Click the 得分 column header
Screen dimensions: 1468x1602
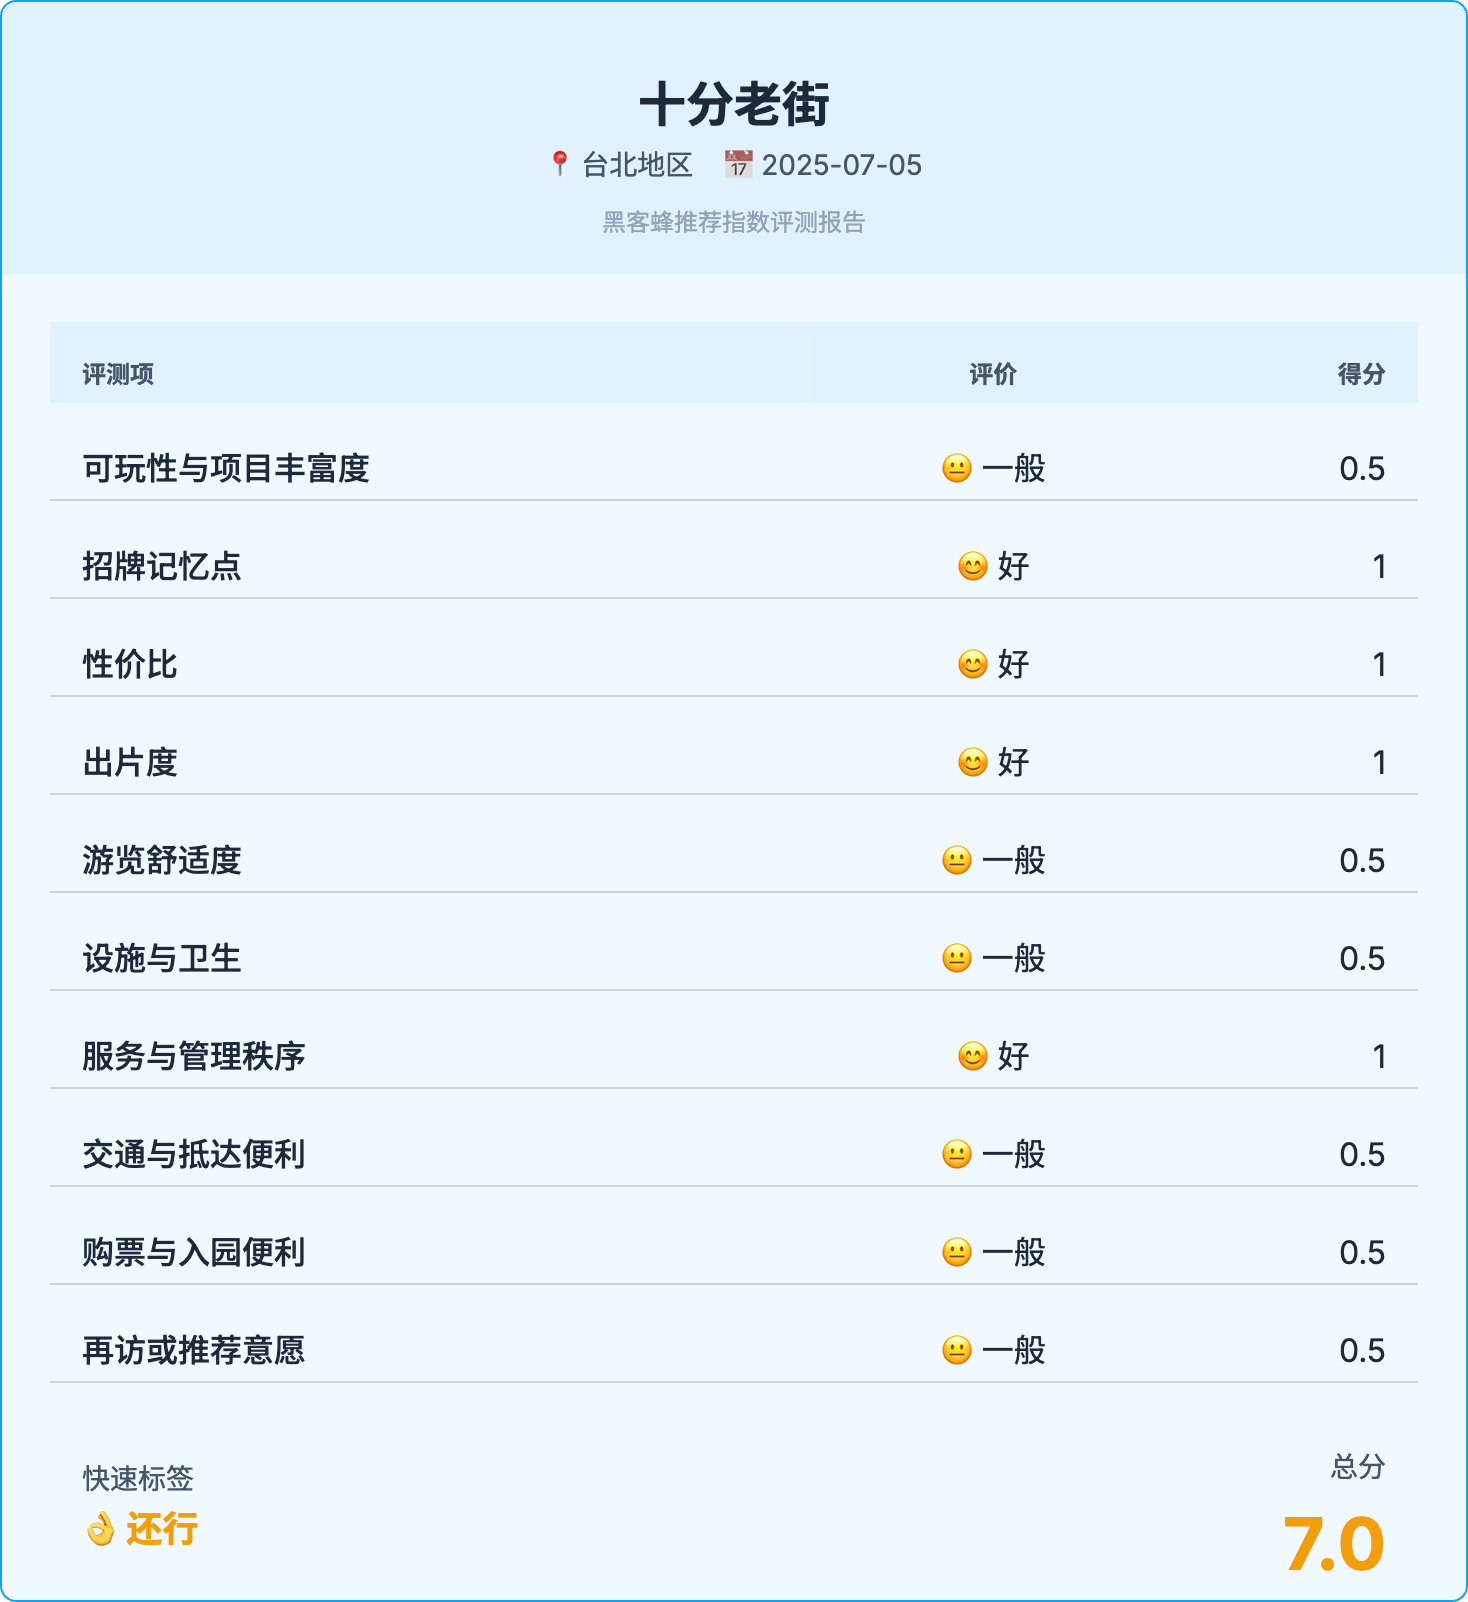tap(1361, 374)
